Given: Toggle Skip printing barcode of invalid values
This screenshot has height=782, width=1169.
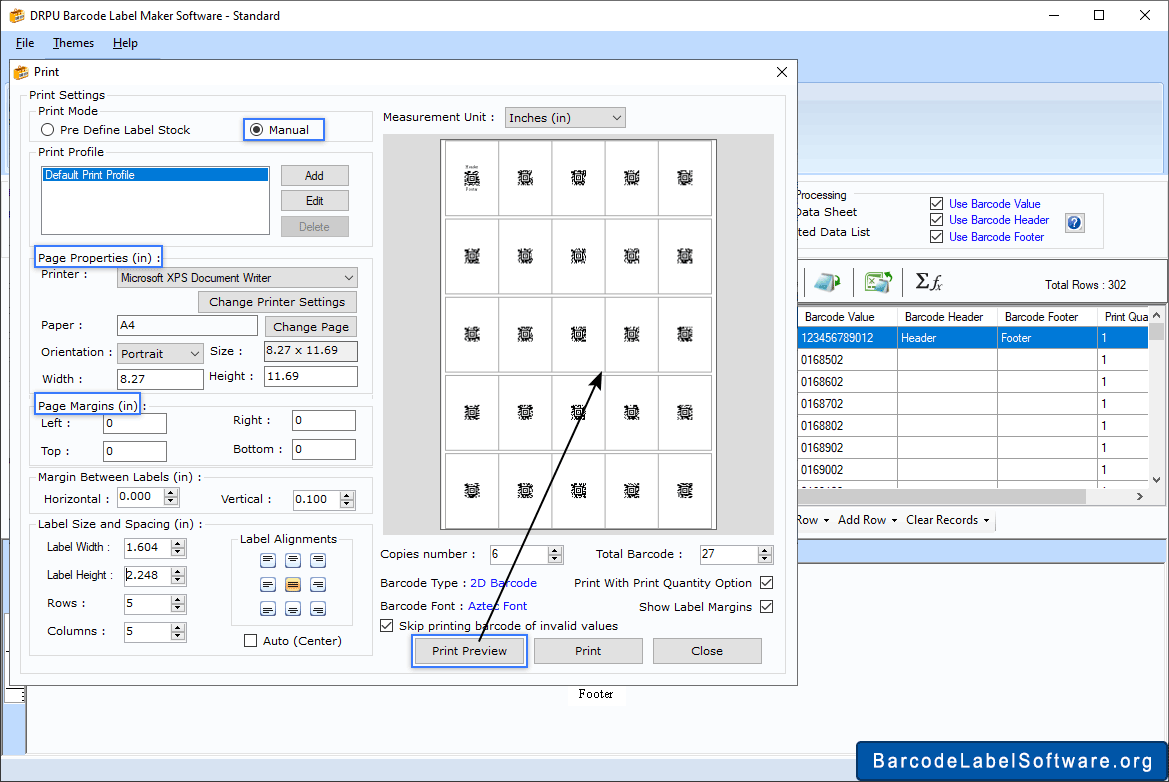Looking at the screenshot, I should pos(386,625).
